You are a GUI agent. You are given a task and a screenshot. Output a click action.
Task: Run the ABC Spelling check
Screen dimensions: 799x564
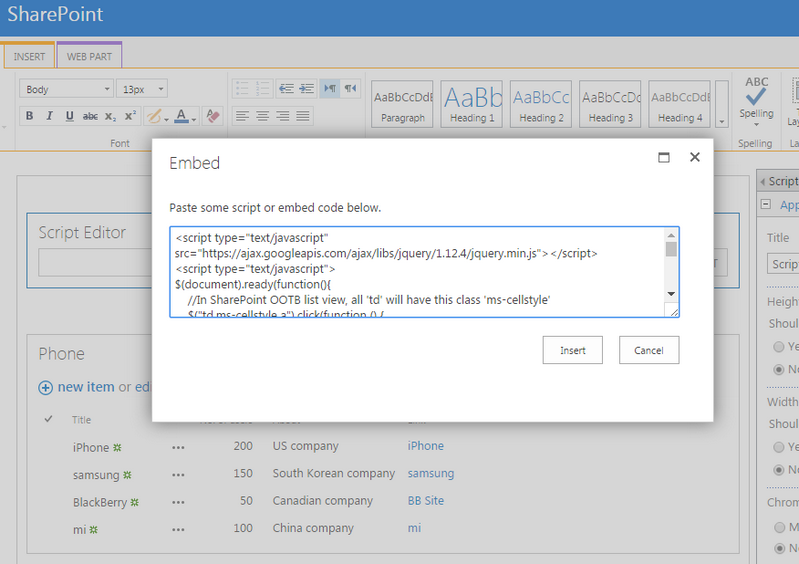tap(756, 97)
